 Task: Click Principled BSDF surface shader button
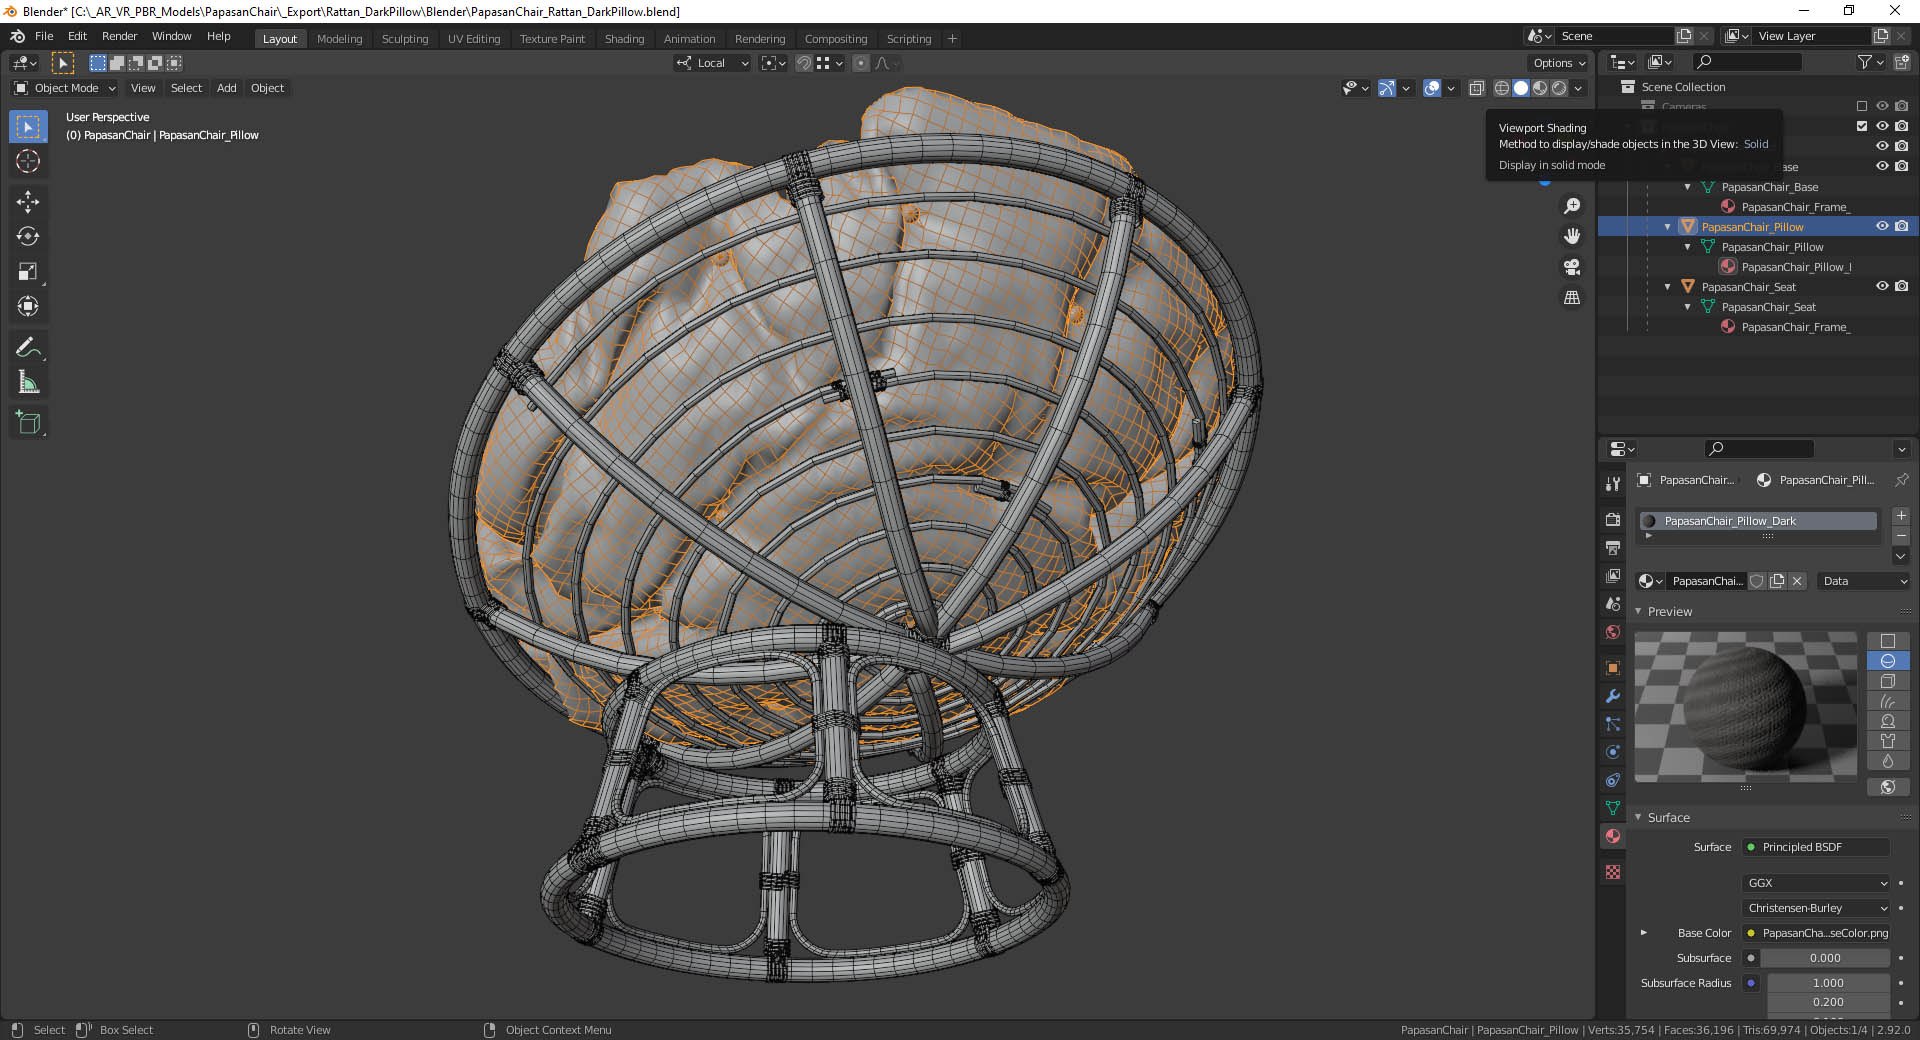[x=1817, y=847]
